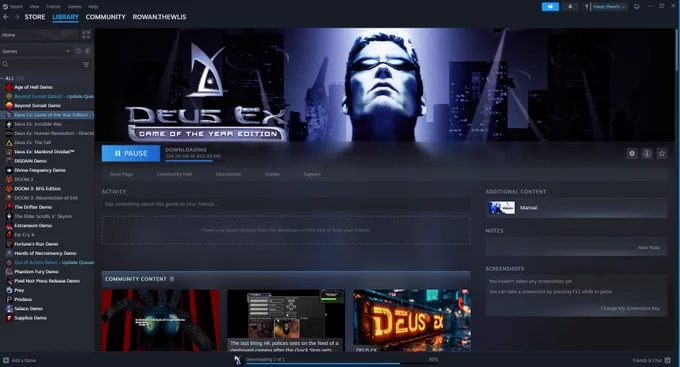Viewport: 680px width, 367px height.
Task: Click the DOOM 3 game icon
Action: coord(9,179)
